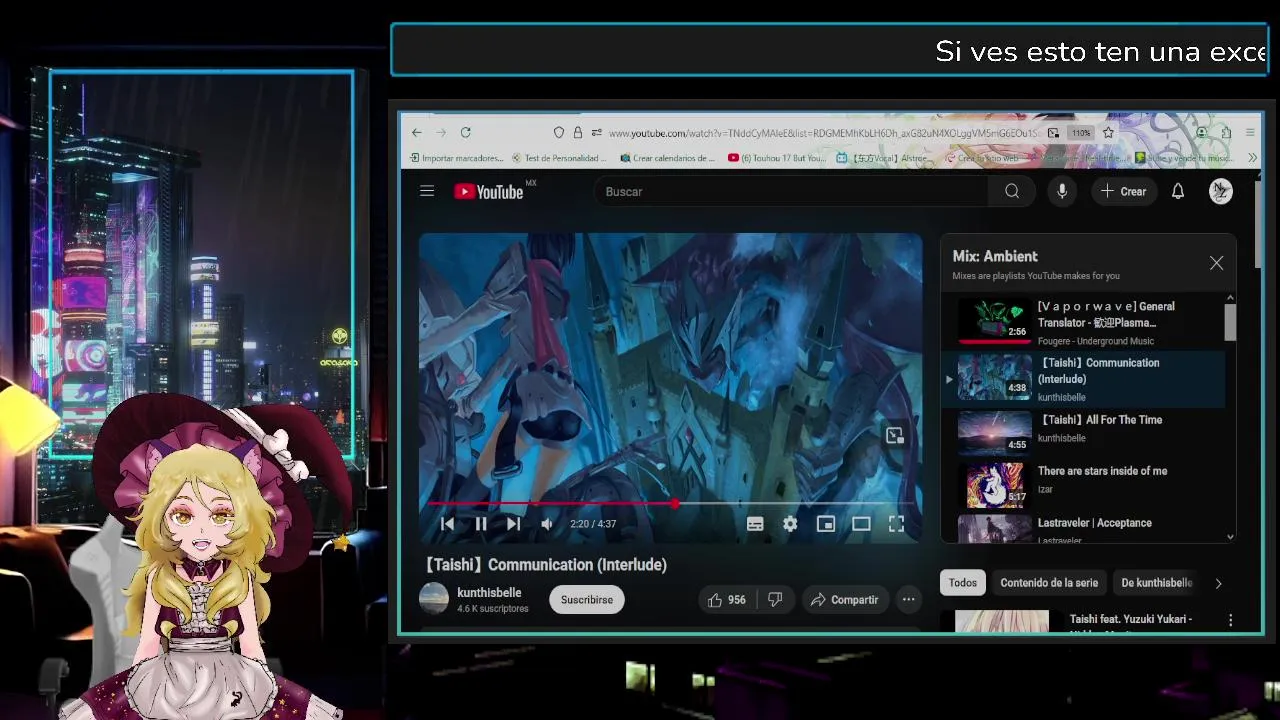Open the Test de Personalidad bookmark

559,158
